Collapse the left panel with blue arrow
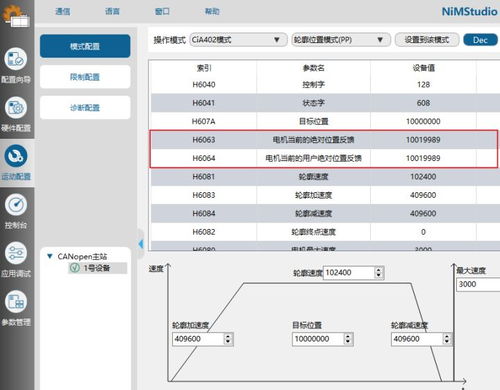Viewport: 500px width, 390px height. [x=141, y=244]
